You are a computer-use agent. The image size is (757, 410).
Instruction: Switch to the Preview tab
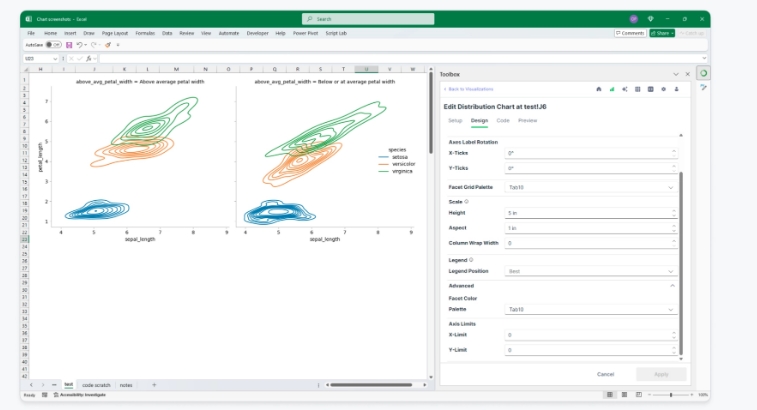527,120
